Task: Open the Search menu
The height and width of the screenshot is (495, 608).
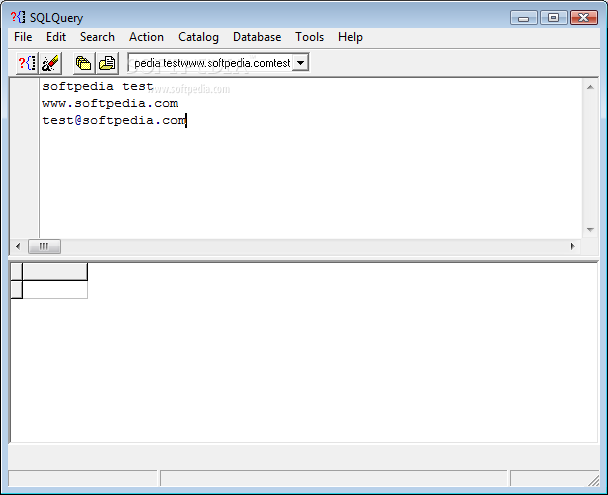Action: (97, 37)
